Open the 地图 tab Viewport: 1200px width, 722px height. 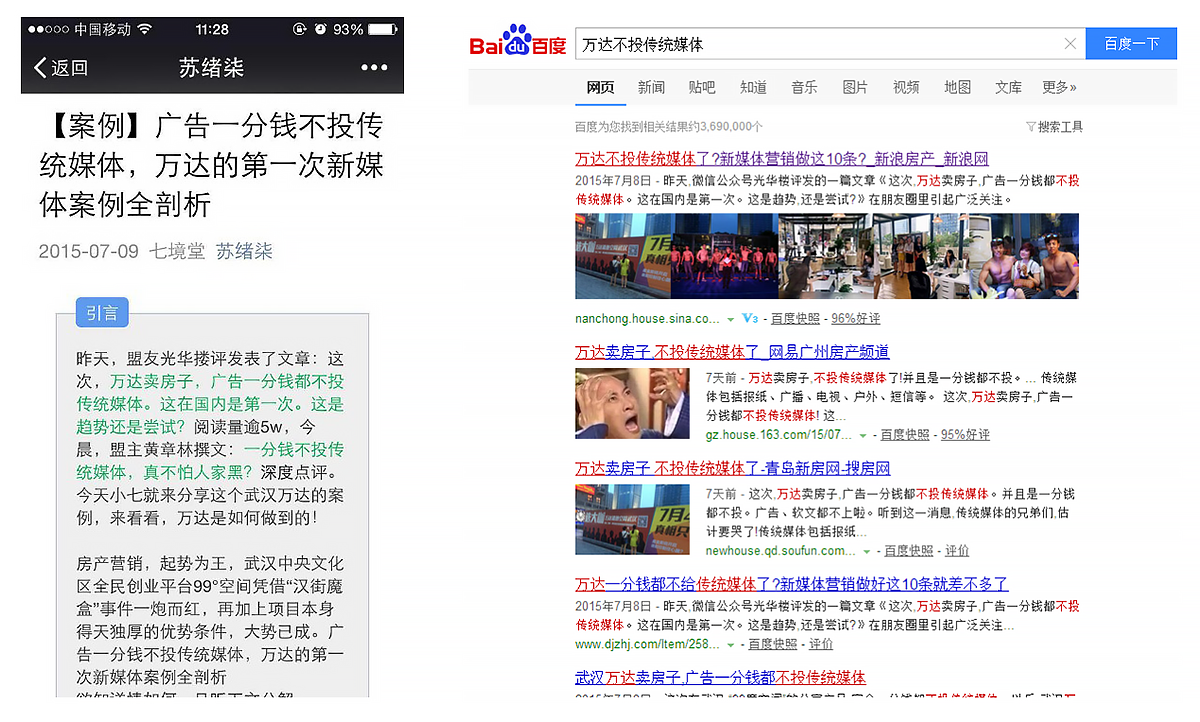[957, 88]
